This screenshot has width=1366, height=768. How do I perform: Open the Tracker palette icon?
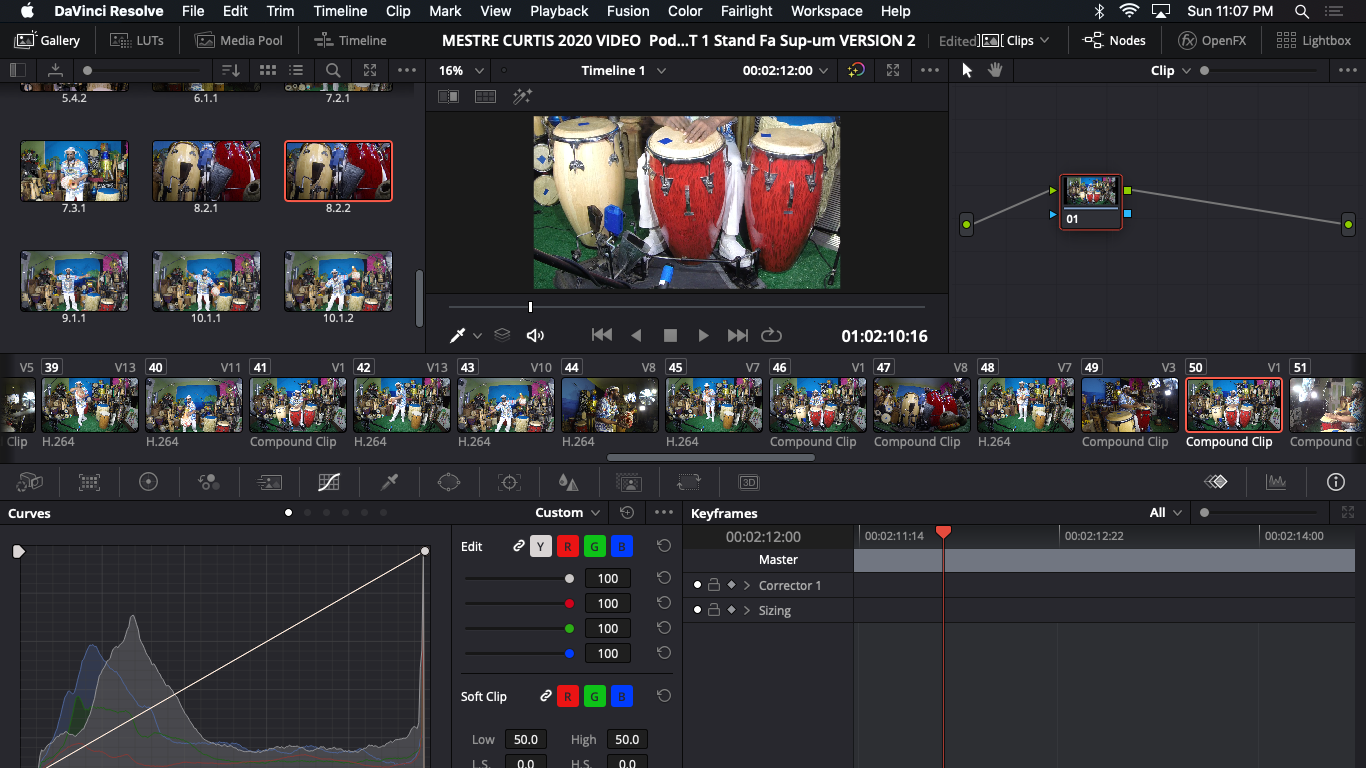point(509,482)
